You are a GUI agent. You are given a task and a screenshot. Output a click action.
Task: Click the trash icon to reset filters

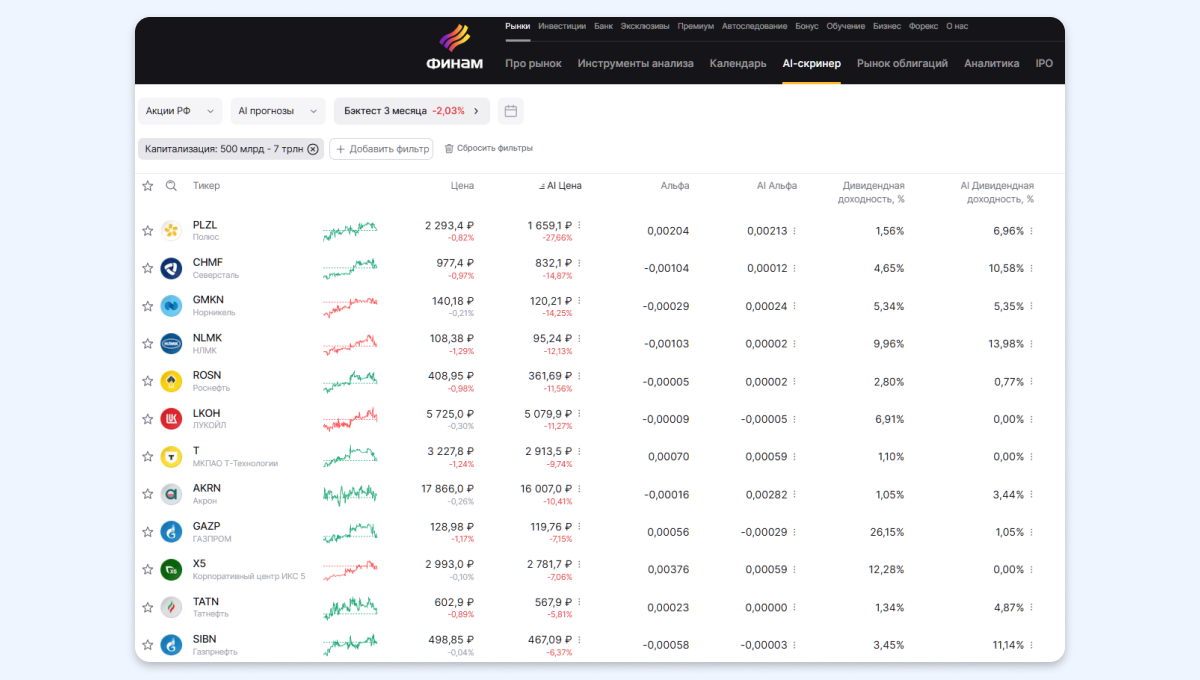click(449, 149)
